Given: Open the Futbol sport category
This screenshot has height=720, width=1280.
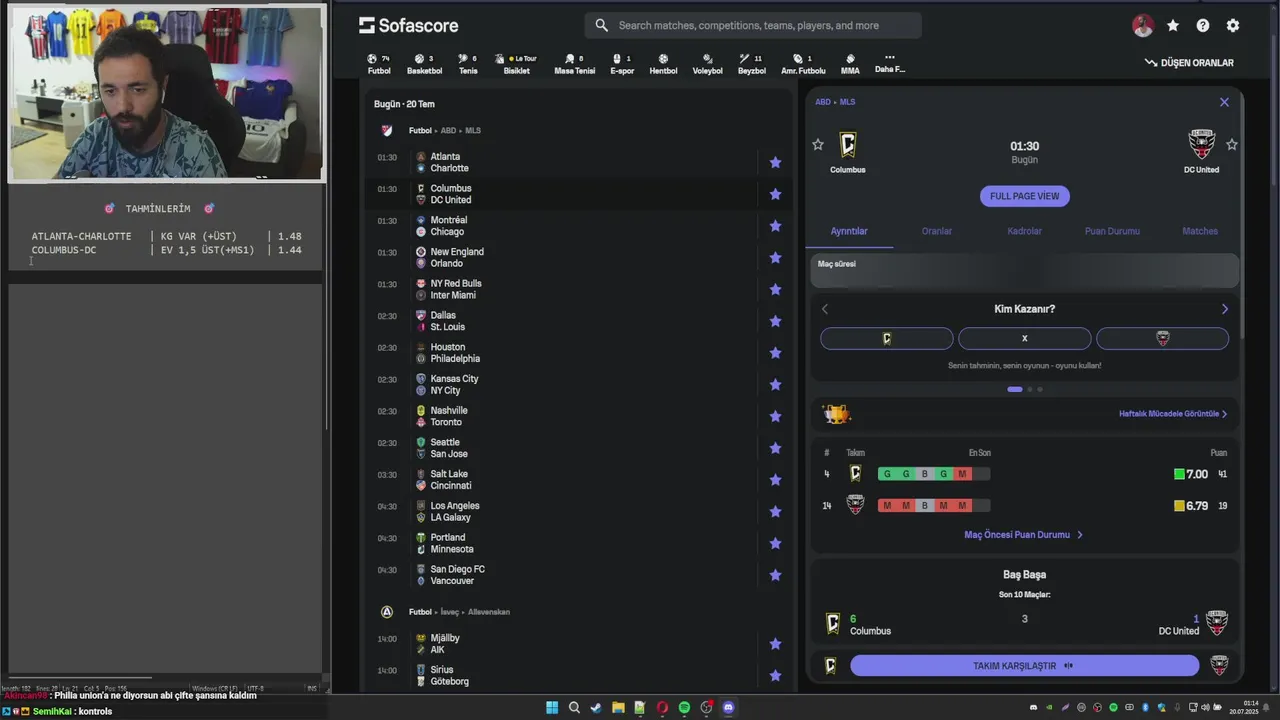Looking at the screenshot, I should [x=379, y=64].
